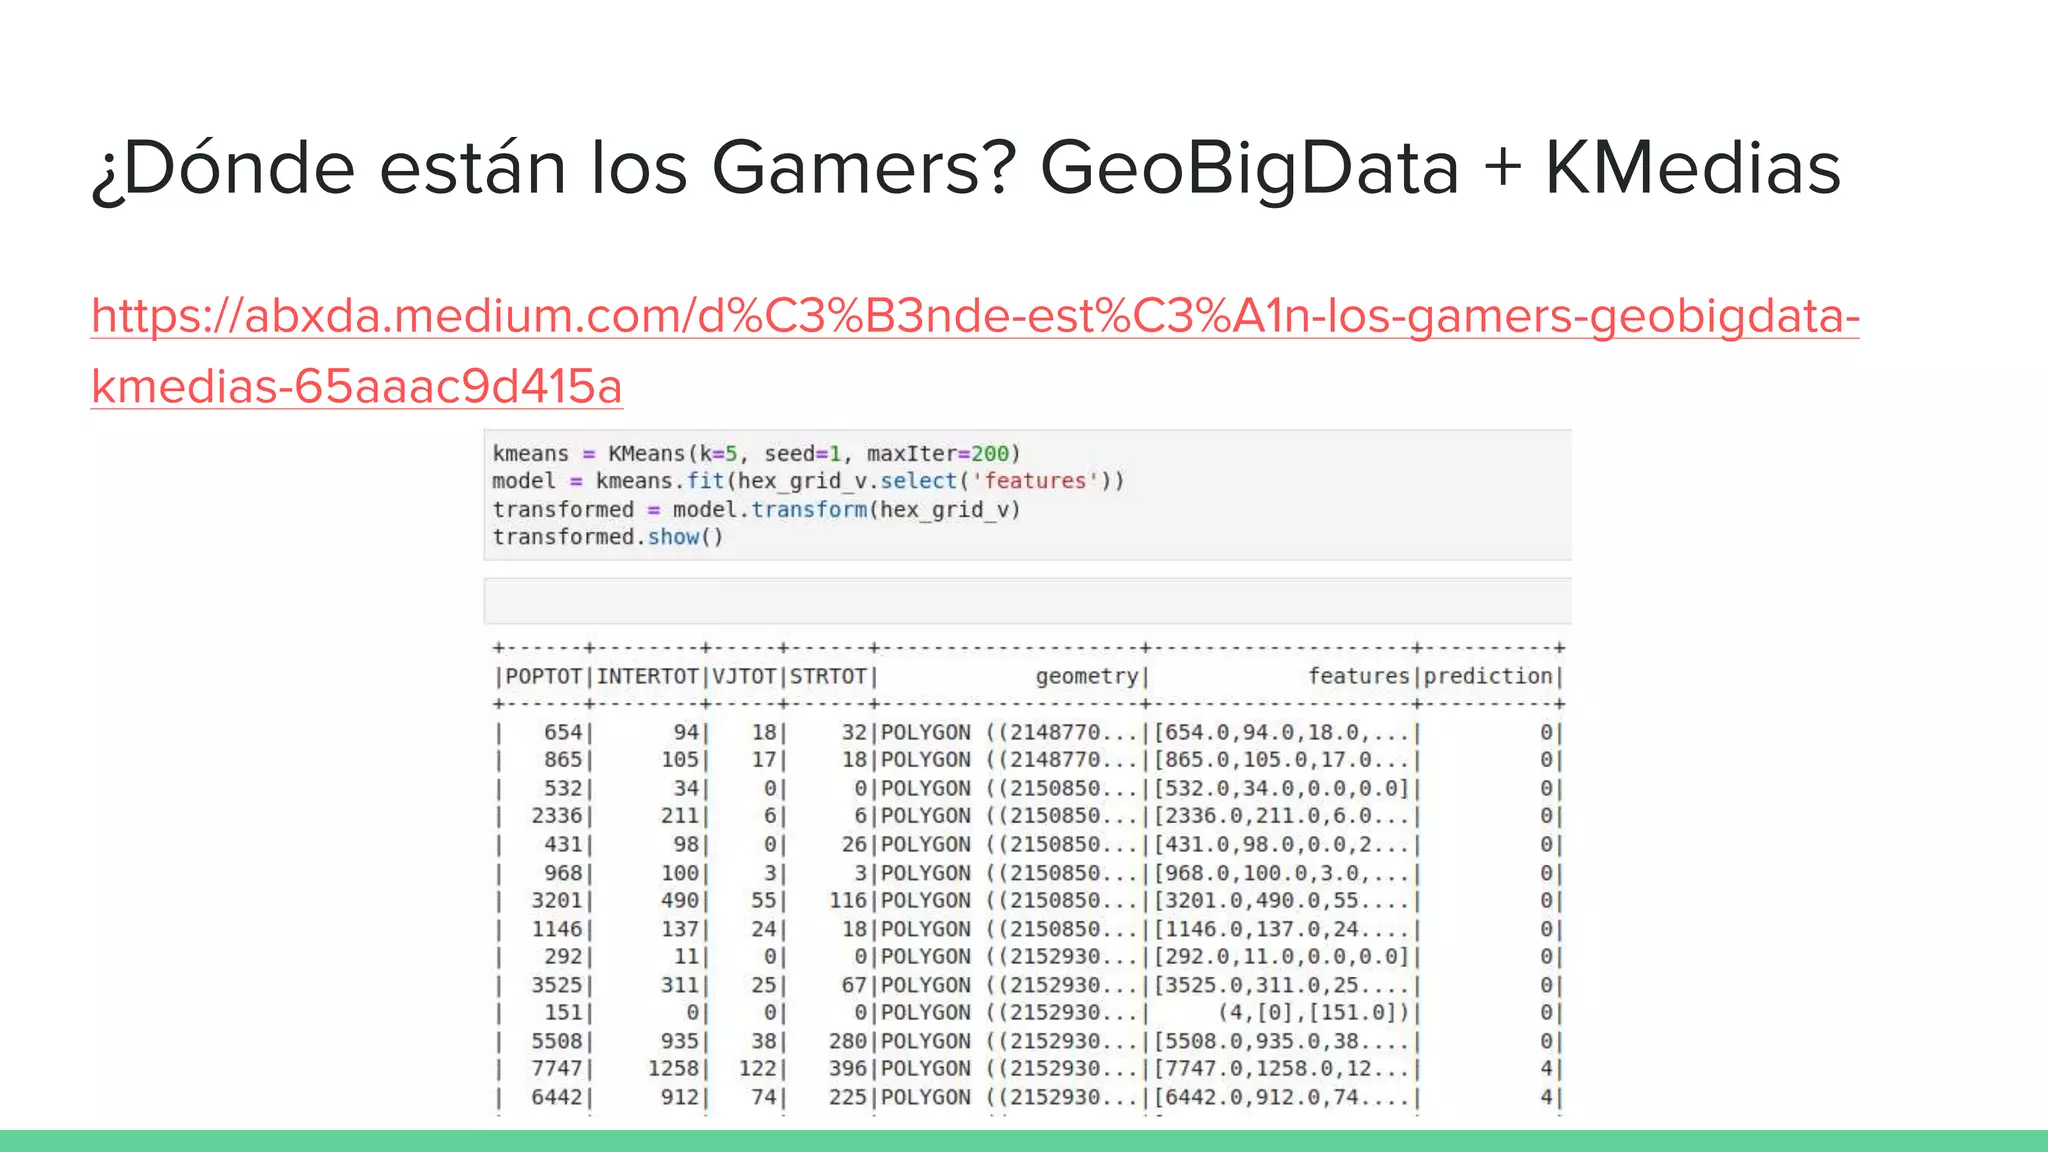Click the slide title '¿Dónde están los Gamers?'

coord(555,168)
